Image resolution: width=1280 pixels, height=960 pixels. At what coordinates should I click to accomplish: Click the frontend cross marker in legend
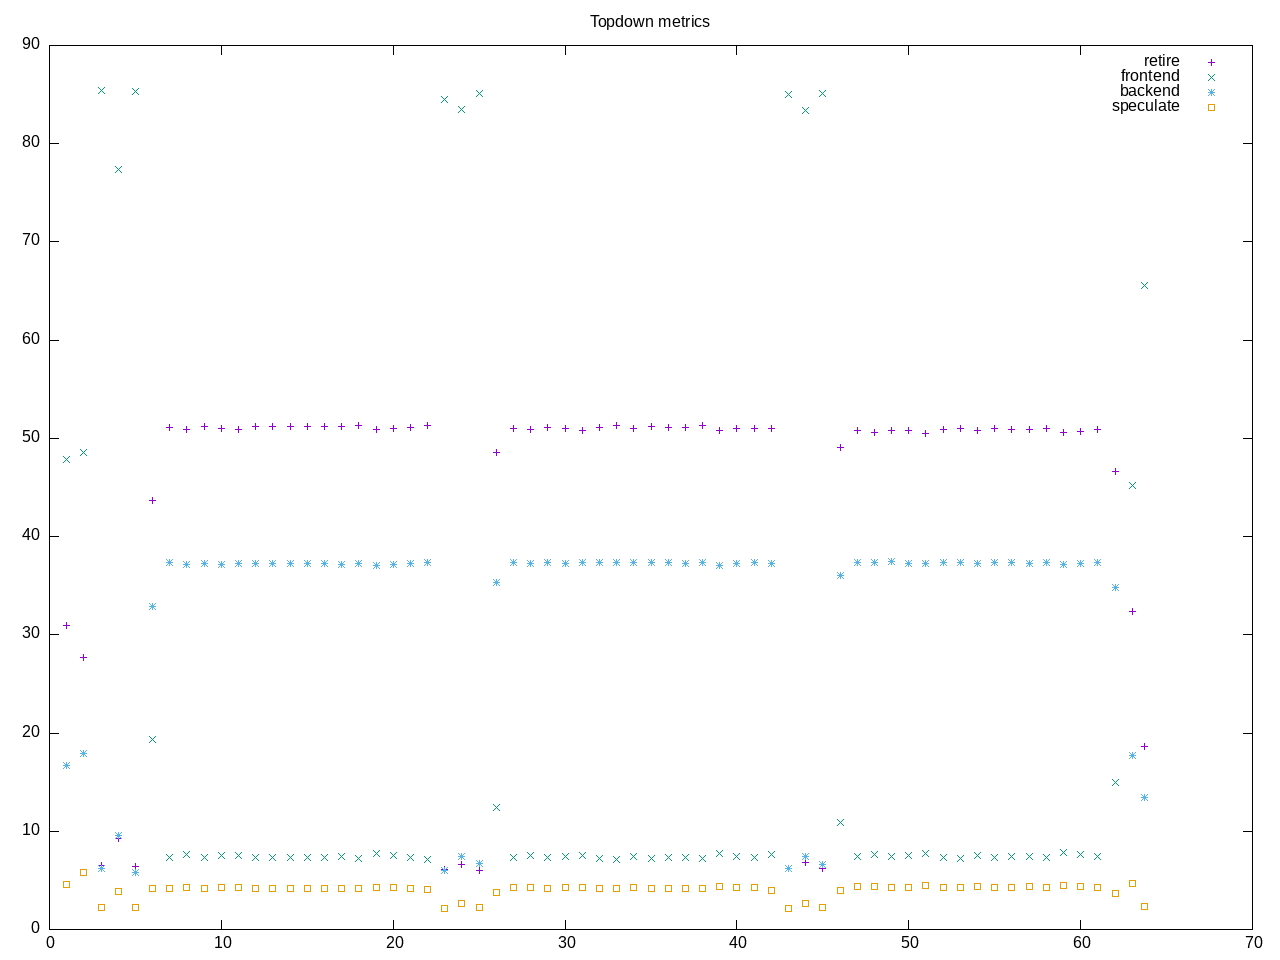(x=1211, y=77)
